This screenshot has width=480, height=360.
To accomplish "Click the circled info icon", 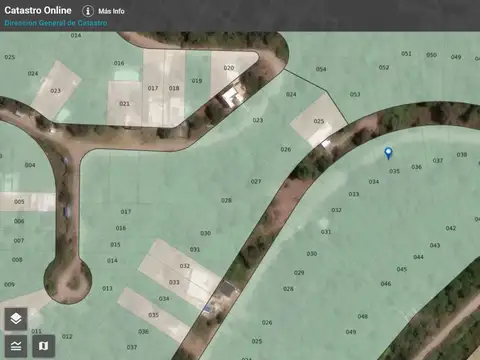I will click(88, 11).
